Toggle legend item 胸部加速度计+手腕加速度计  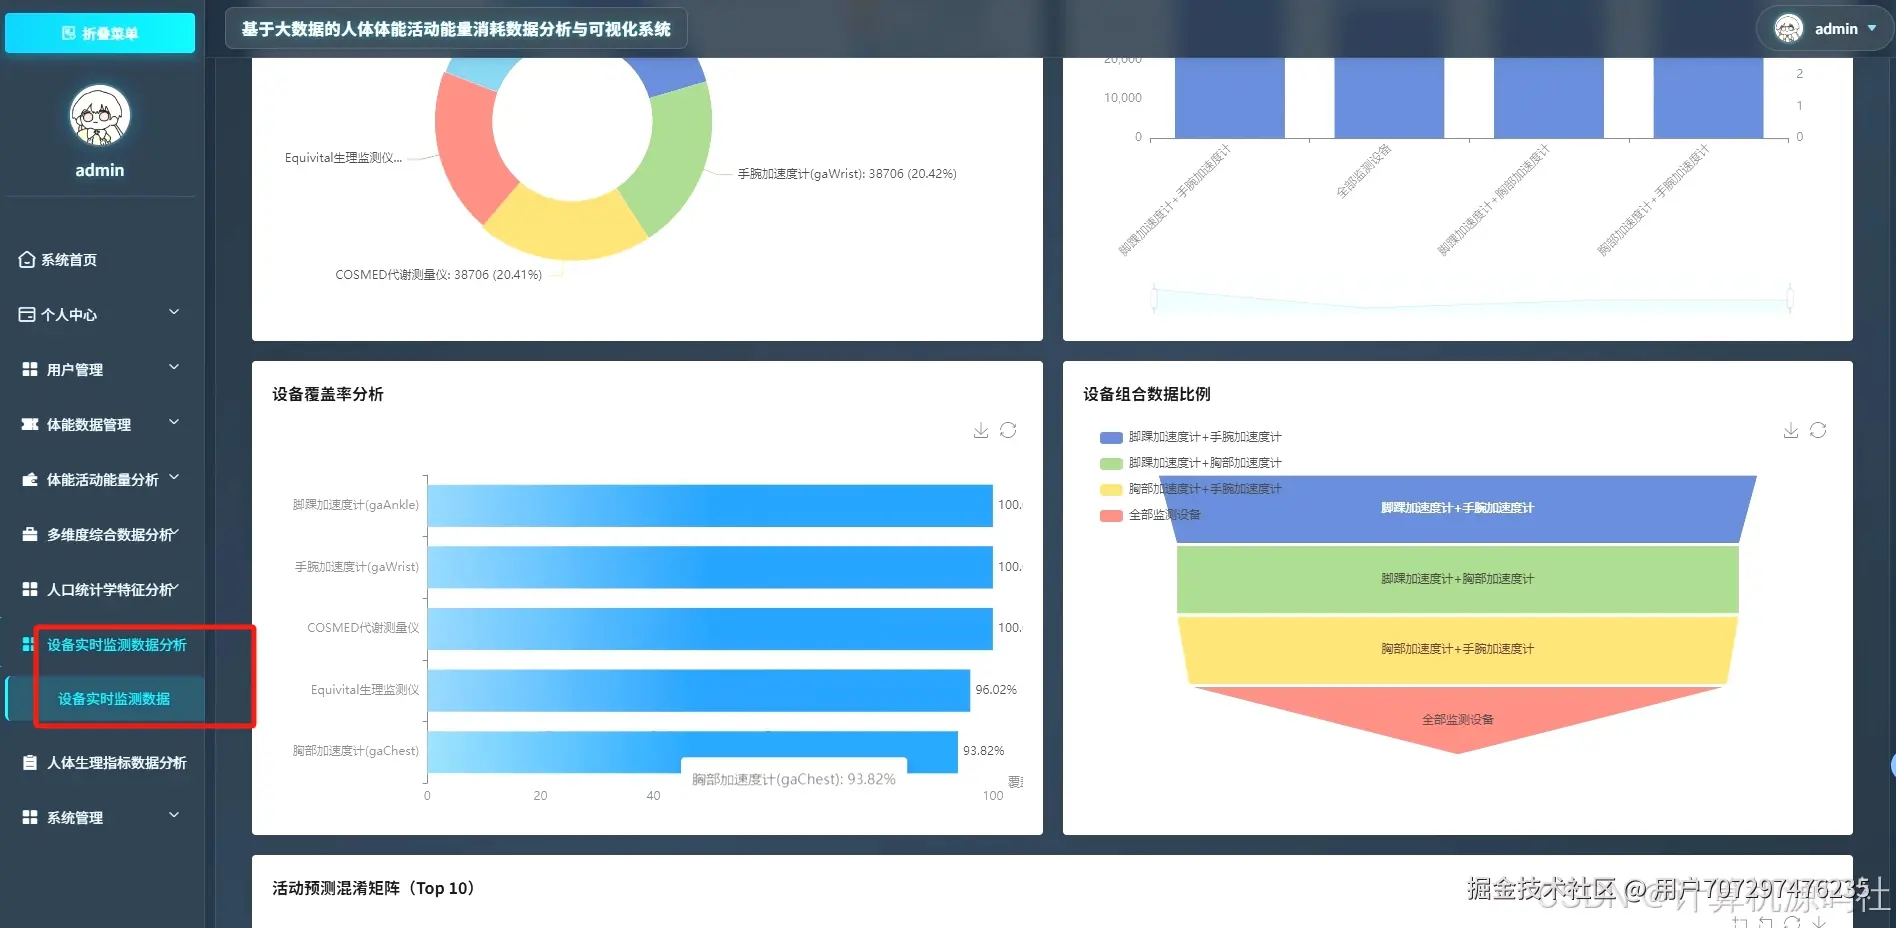(1190, 489)
